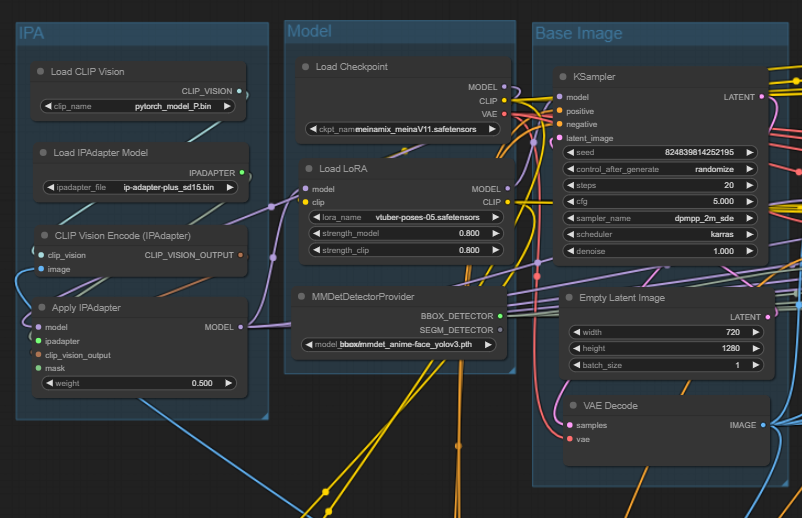Click the Empty Latent Image LATENT output socket
Viewport: 802px width, 518px height.
click(x=768, y=317)
